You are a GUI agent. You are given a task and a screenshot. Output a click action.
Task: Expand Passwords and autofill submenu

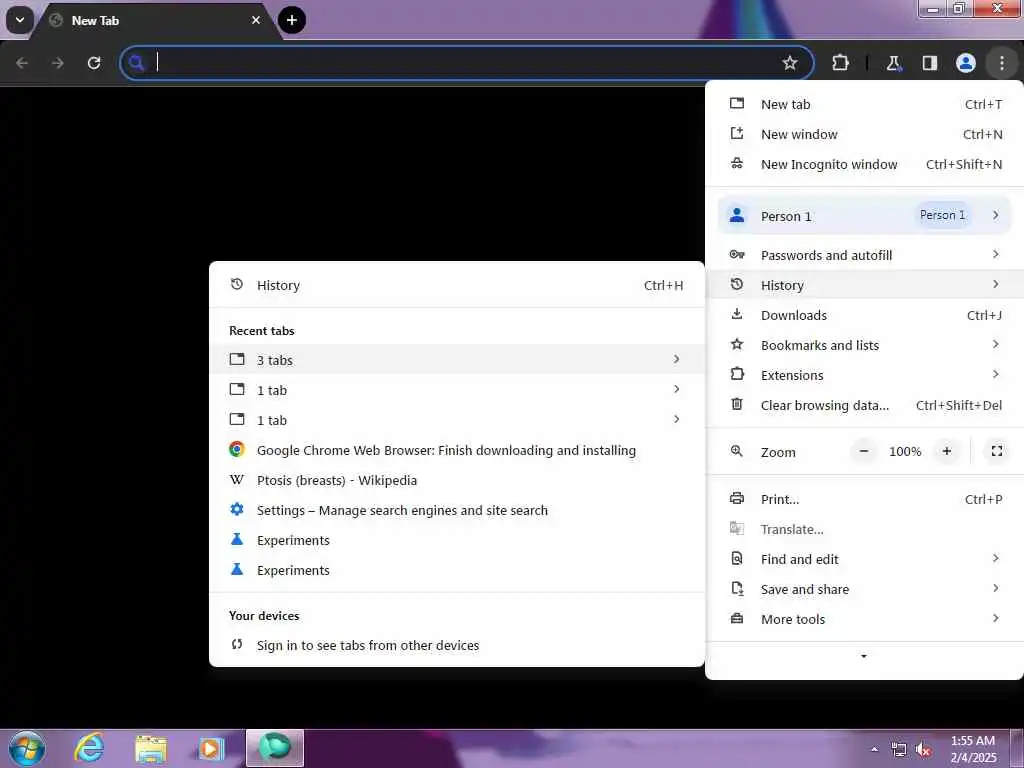click(x=865, y=255)
